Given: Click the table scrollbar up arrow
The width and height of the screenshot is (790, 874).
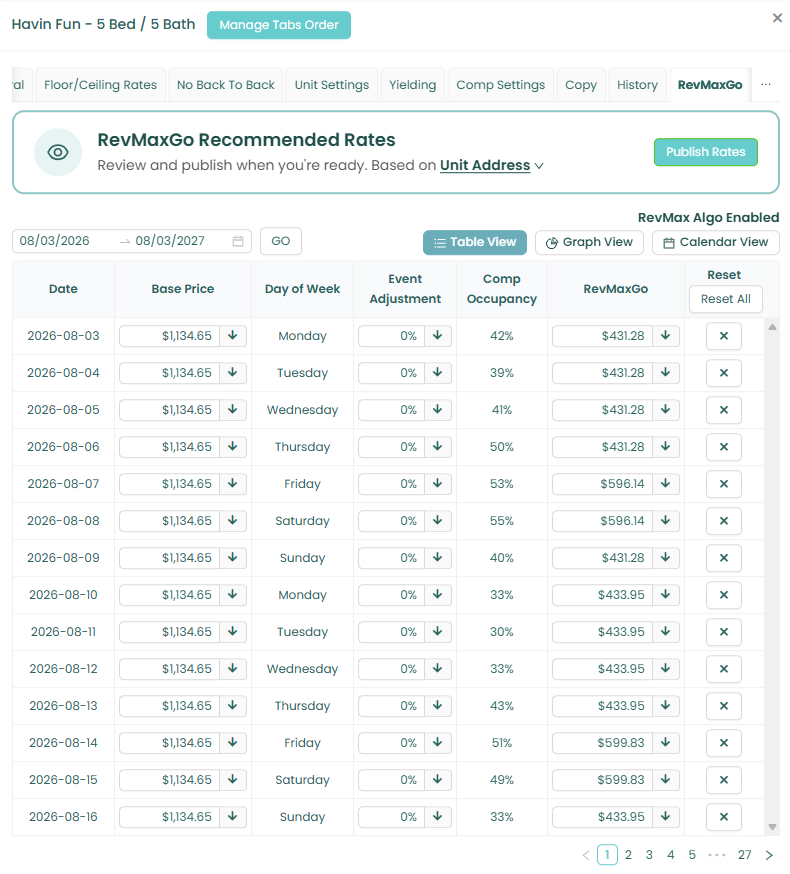Looking at the screenshot, I should coord(772,327).
